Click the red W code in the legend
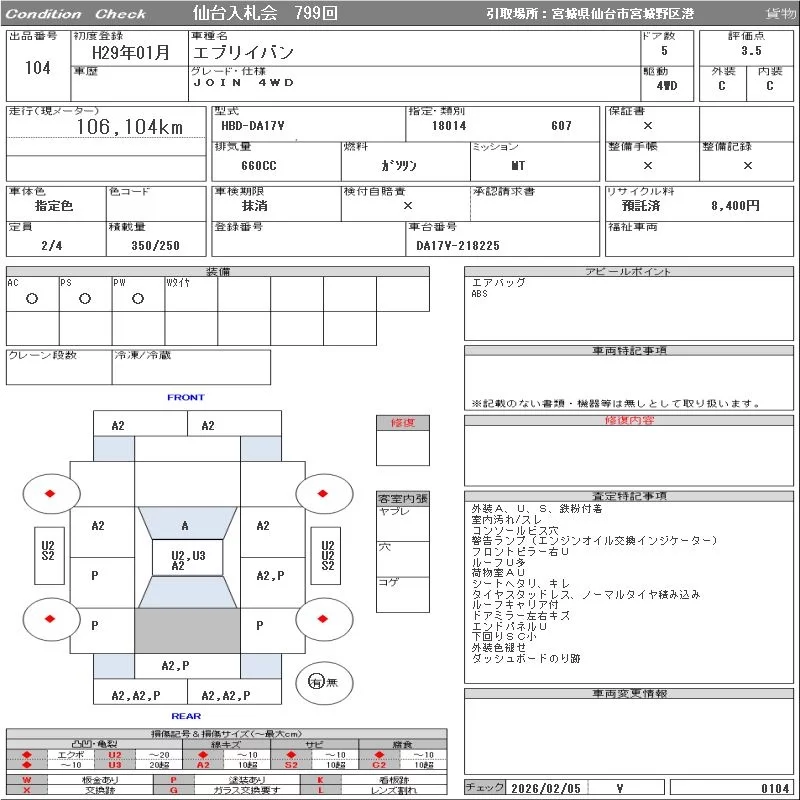The width and height of the screenshot is (800, 800). coord(27,779)
